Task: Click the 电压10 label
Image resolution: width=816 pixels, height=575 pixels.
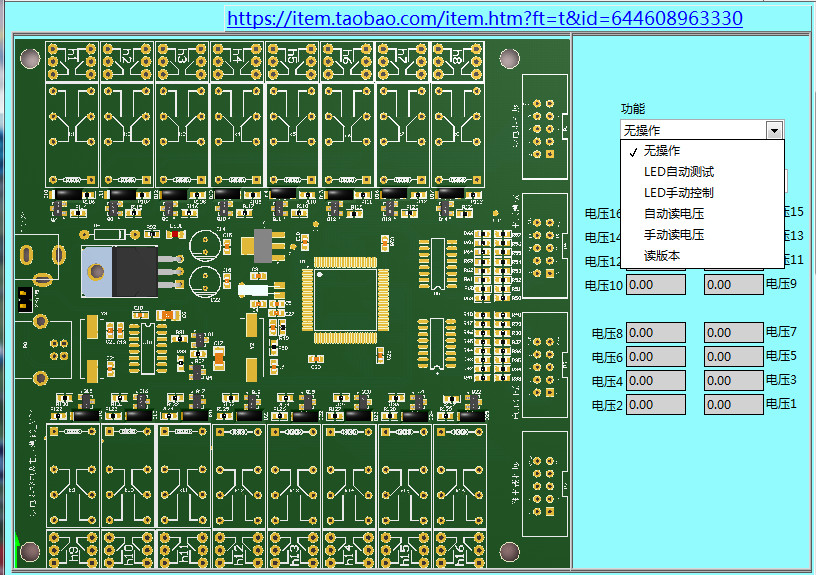Action: click(x=604, y=285)
